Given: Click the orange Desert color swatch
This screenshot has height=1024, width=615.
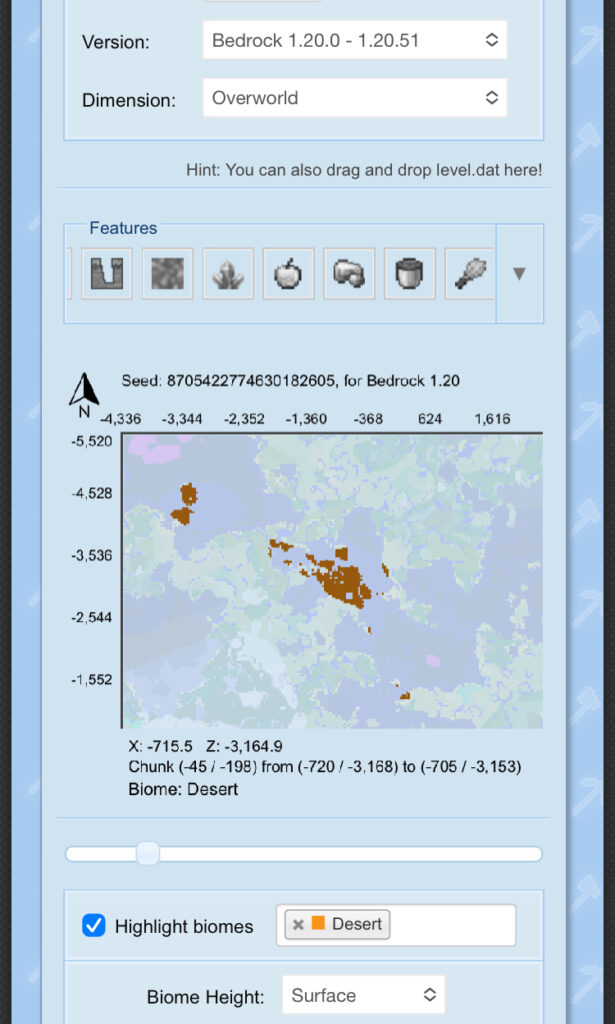Looking at the screenshot, I should pos(318,923).
